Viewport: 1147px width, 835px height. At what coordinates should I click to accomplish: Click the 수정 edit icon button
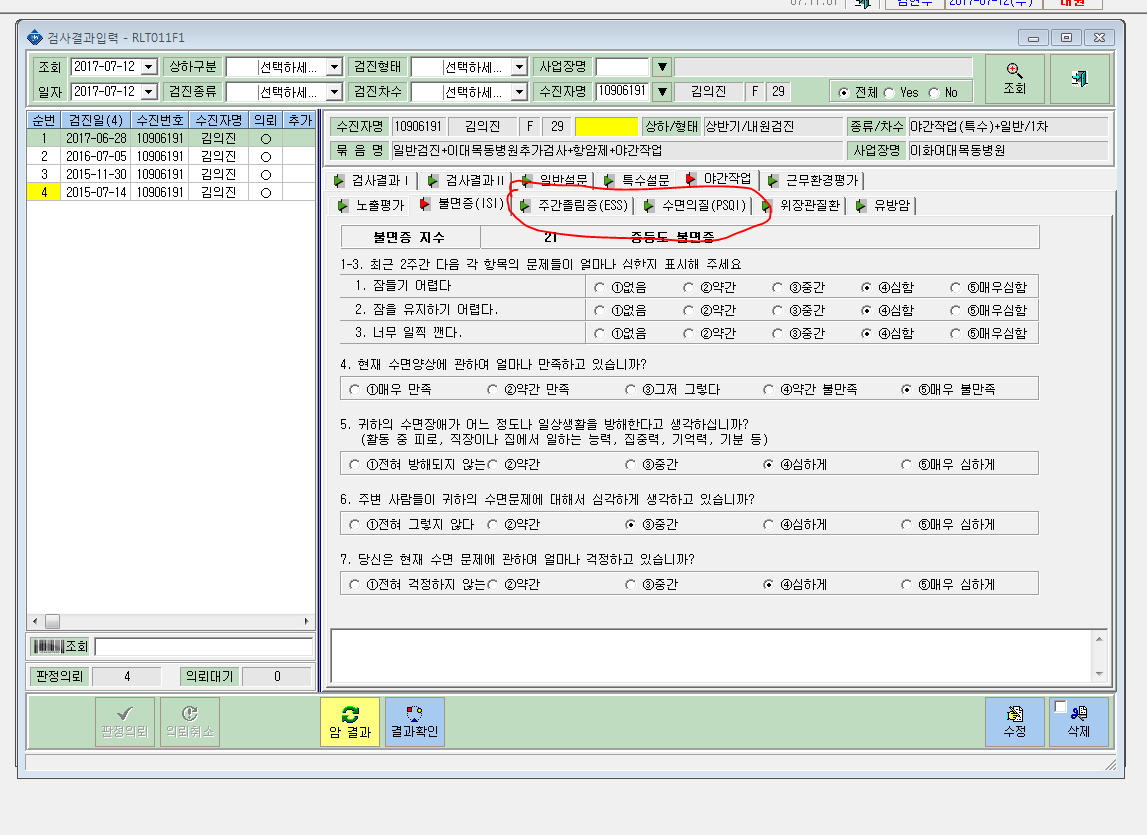1014,722
